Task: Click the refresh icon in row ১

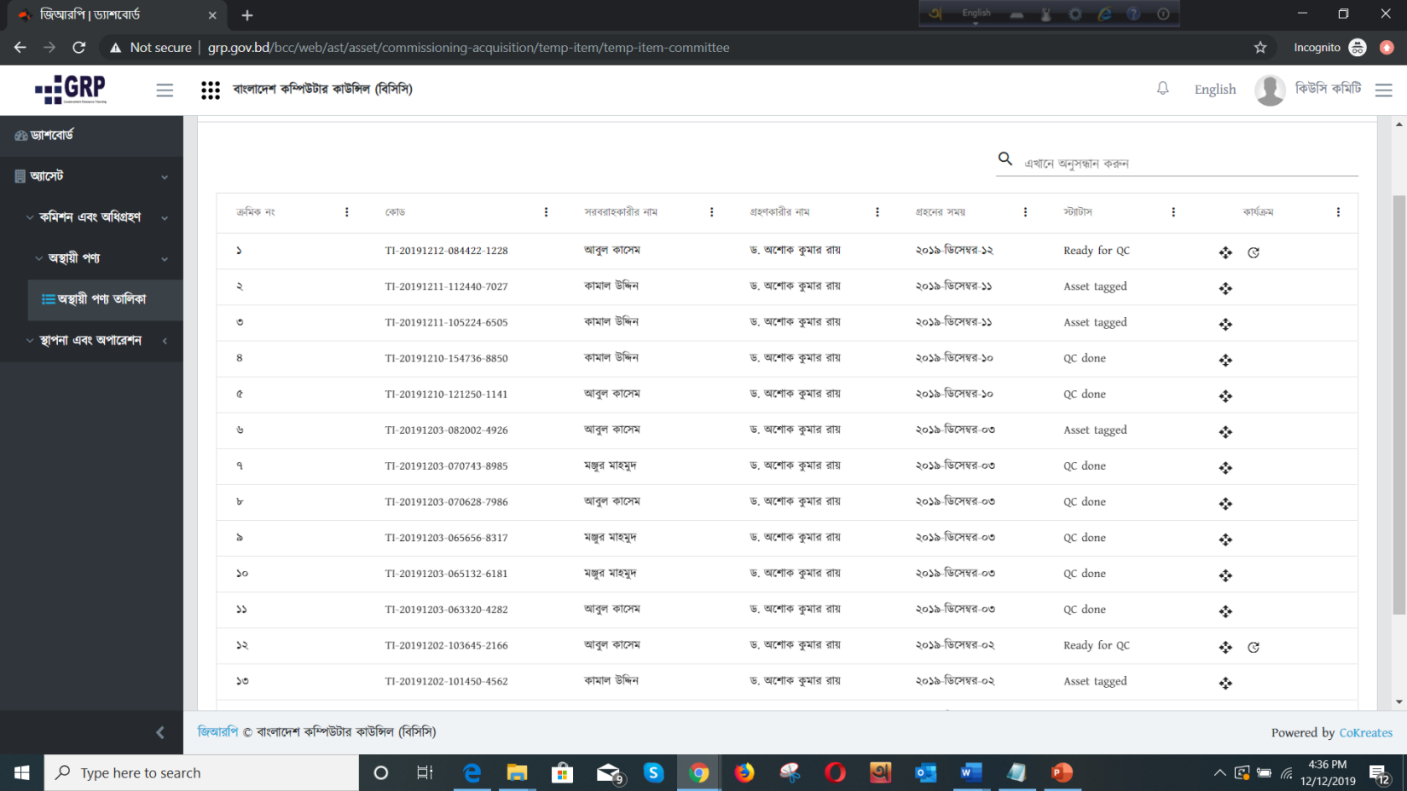Action: point(1253,253)
